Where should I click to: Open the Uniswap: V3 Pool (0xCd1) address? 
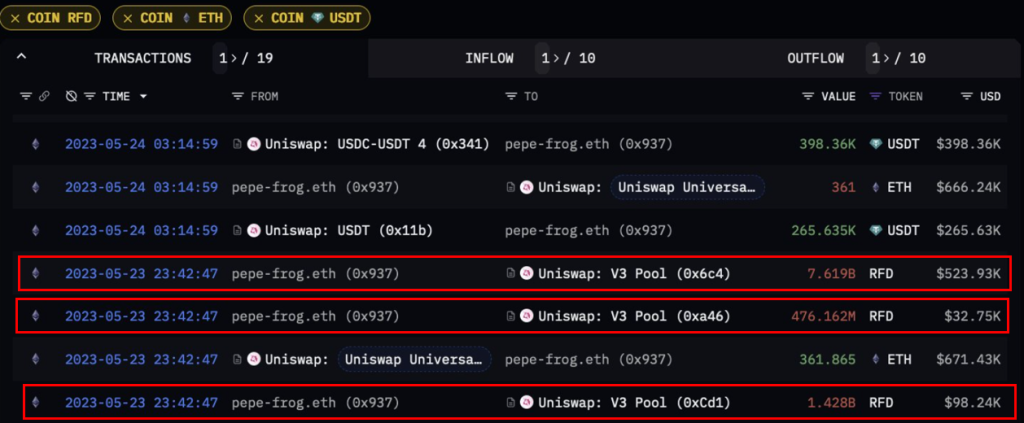(x=634, y=403)
